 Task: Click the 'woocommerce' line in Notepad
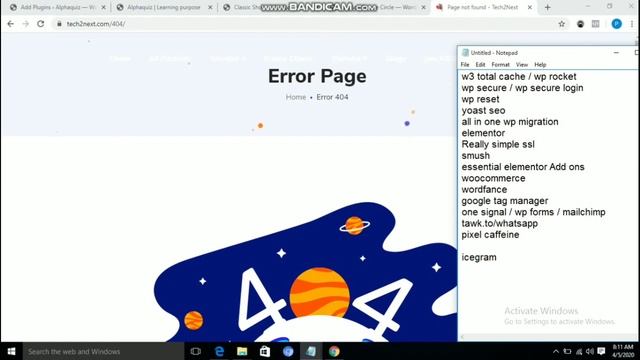(x=493, y=178)
